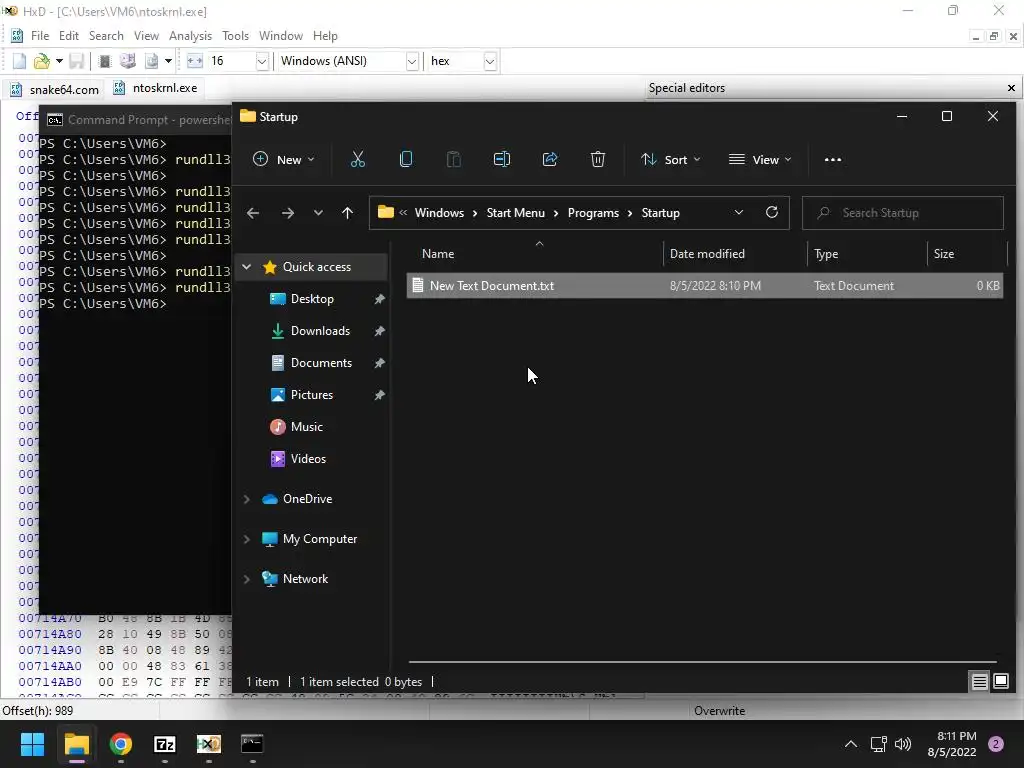
Task: Click Command Prompt taskbar icon
Action: coord(252,744)
